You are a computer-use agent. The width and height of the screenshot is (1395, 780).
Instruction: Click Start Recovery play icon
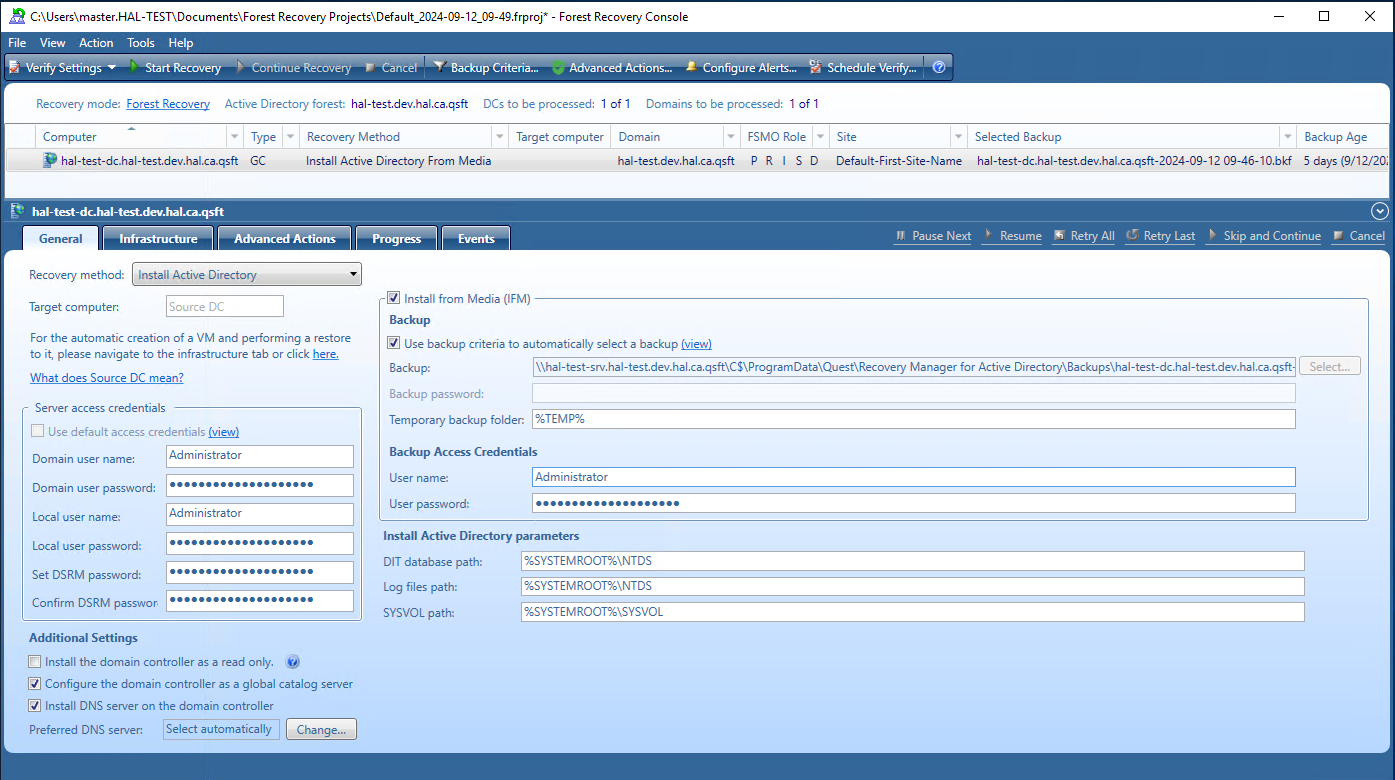point(134,68)
